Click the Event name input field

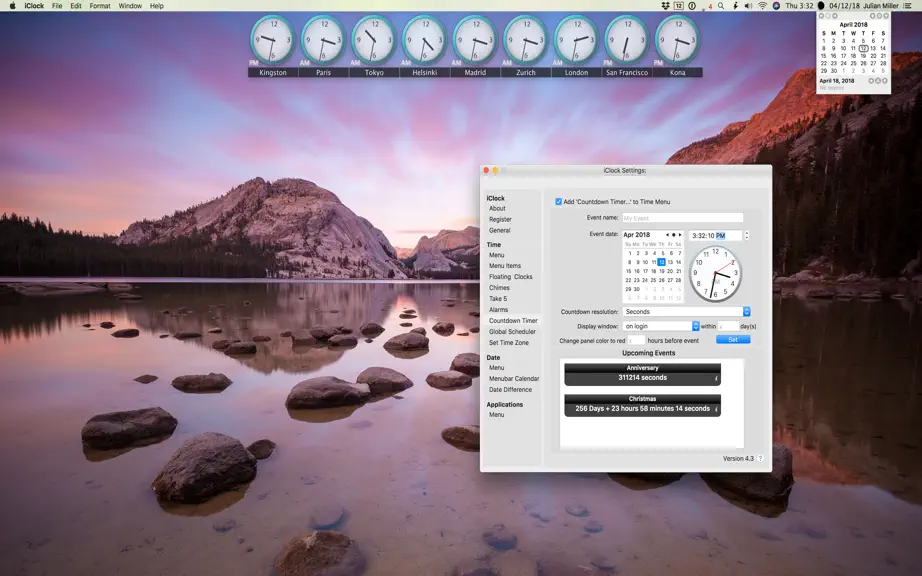(x=683, y=218)
